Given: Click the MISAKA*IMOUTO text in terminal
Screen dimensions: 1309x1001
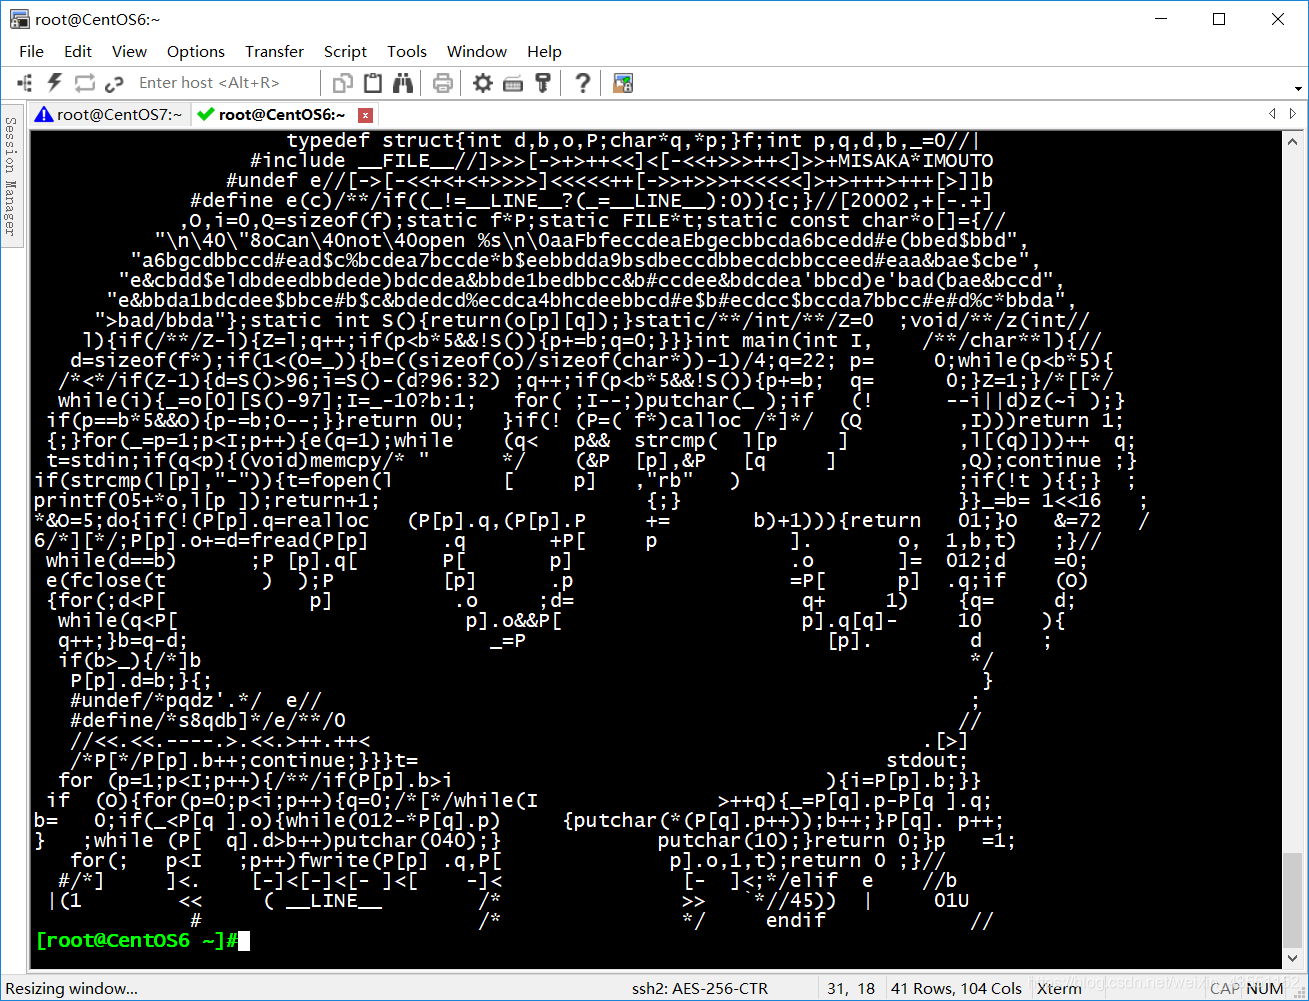Looking at the screenshot, I should pos(915,160).
